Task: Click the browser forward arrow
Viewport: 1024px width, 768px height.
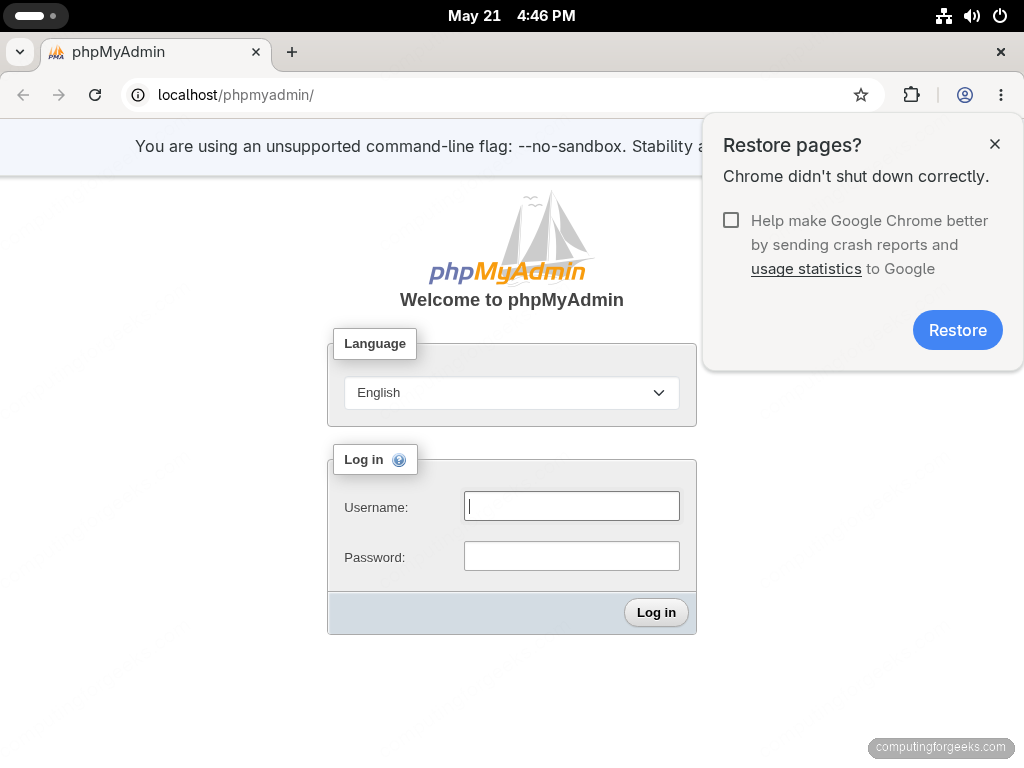Action: click(59, 95)
